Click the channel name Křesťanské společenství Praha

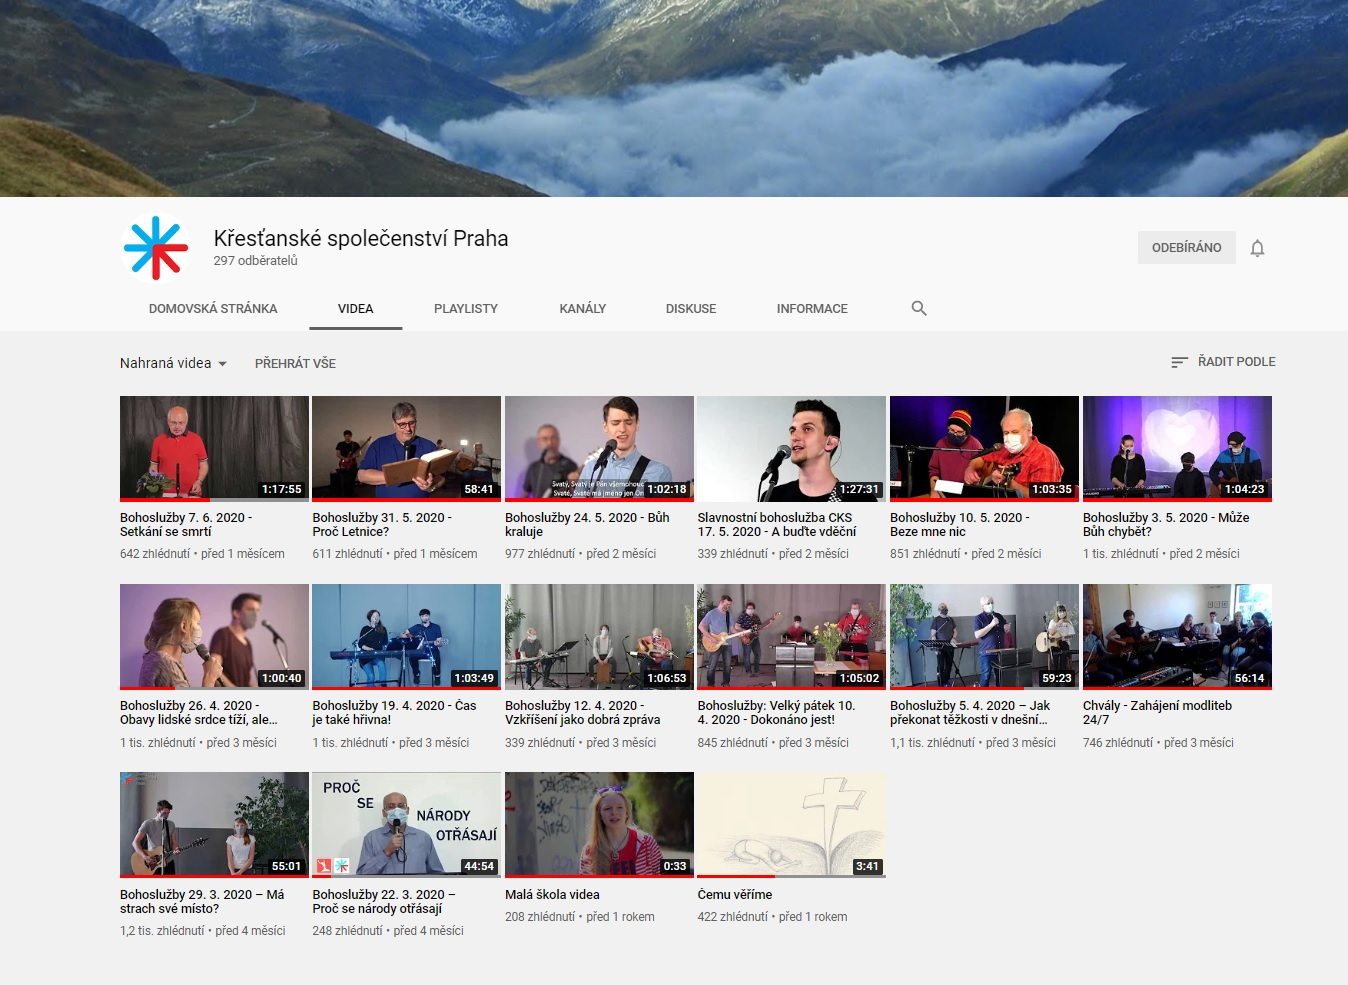tap(360, 238)
